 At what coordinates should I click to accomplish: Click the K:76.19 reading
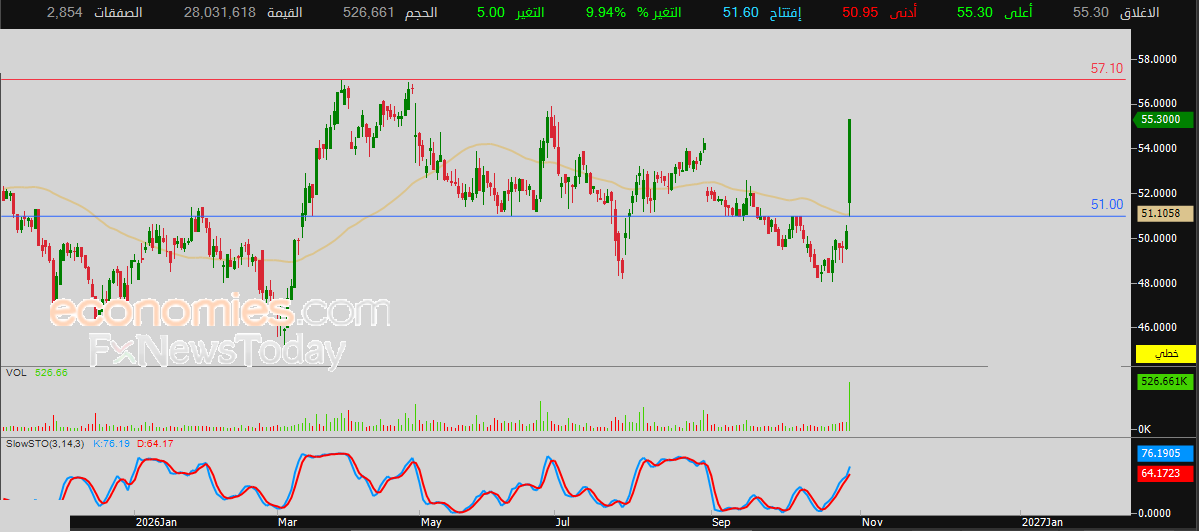click(111, 443)
